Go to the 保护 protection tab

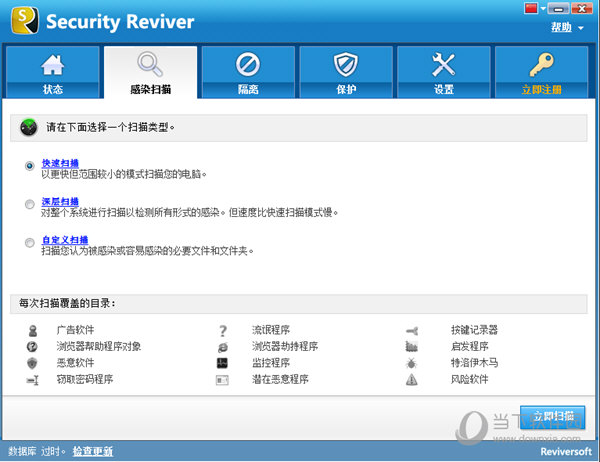tap(346, 72)
